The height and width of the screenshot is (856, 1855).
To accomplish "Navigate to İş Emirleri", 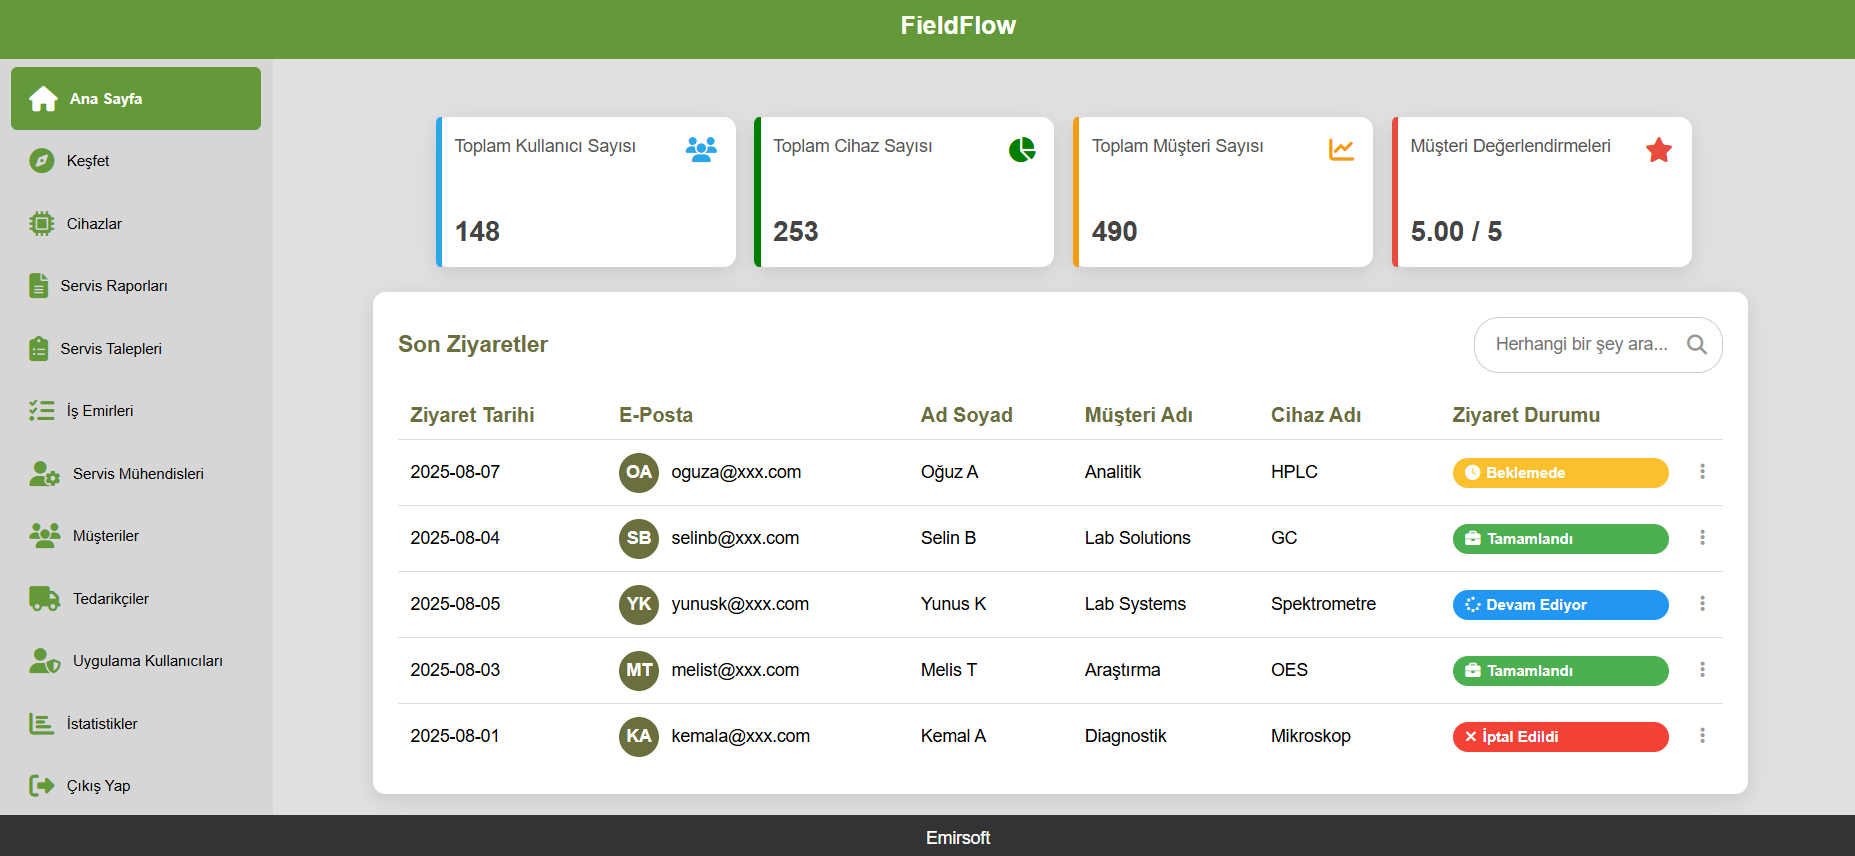I will point(99,411).
